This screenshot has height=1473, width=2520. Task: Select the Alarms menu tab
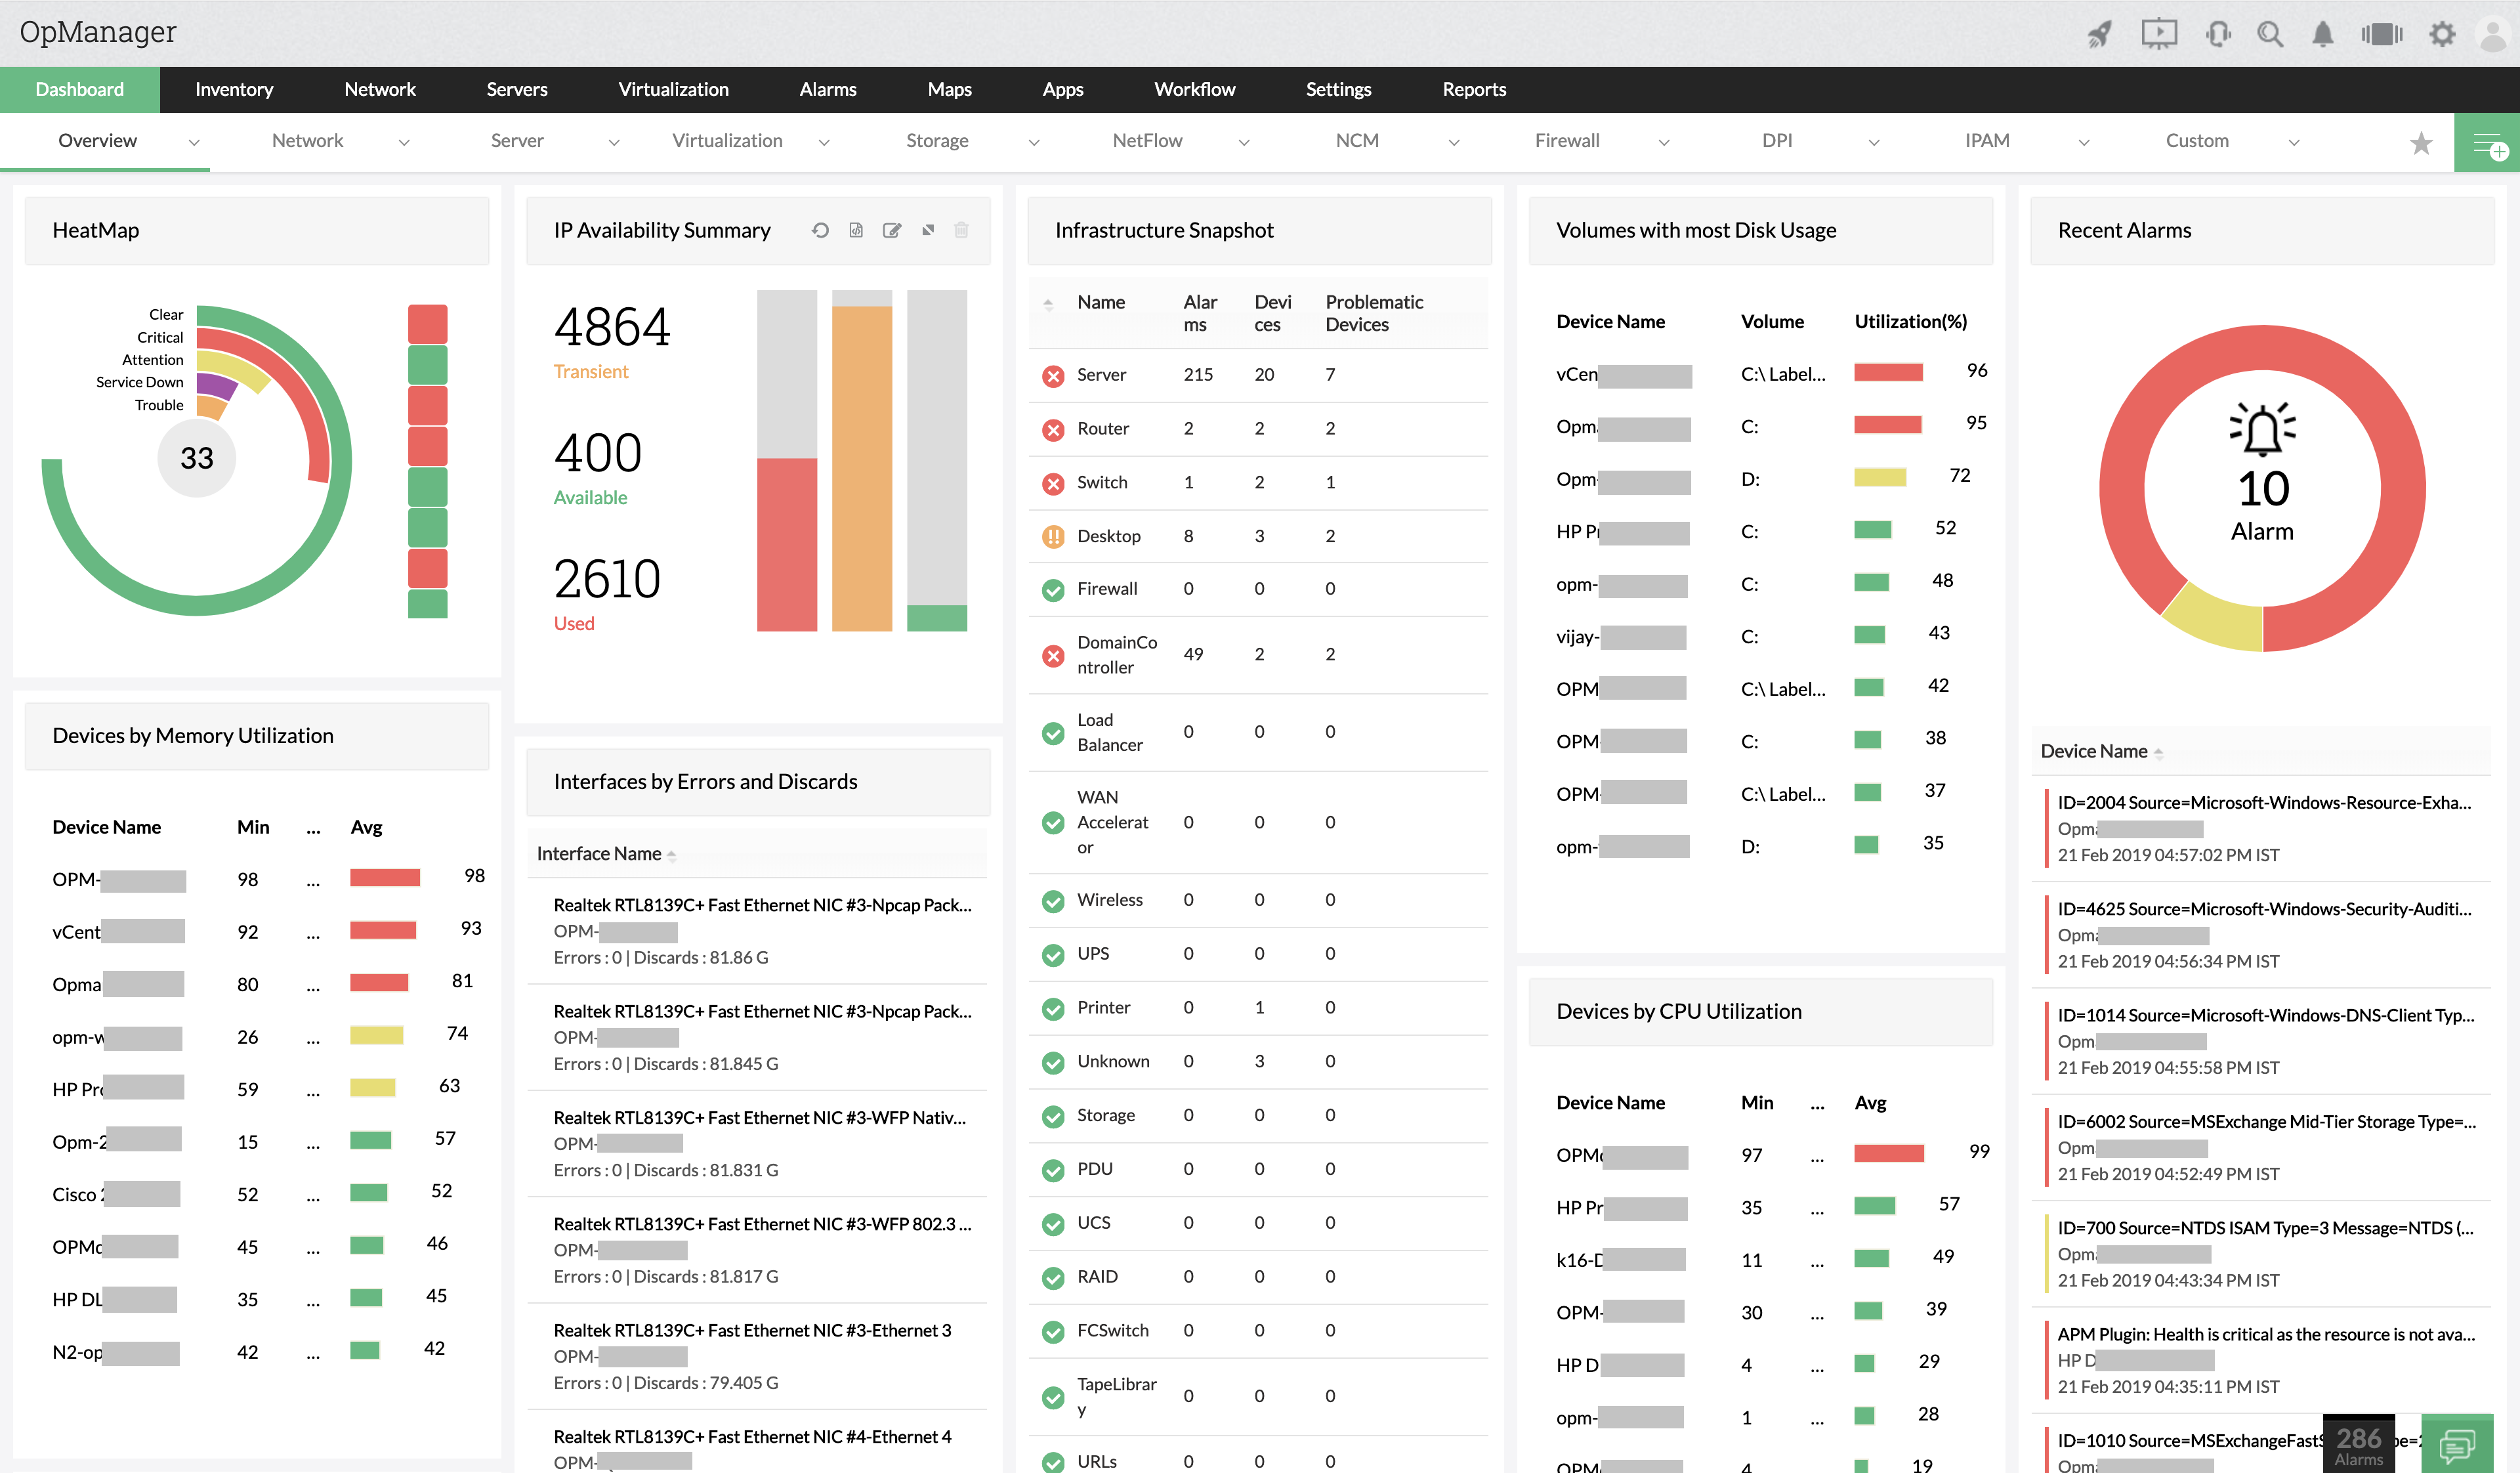tap(826, 88)
